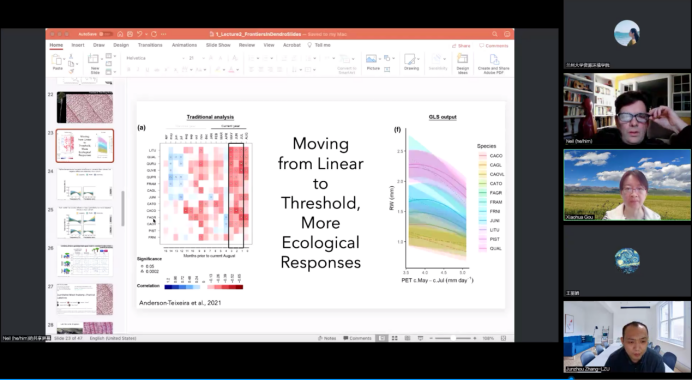Start slideshow from status bar icon
The width and height of the screenshot is (693, 381).
[420, 338]
